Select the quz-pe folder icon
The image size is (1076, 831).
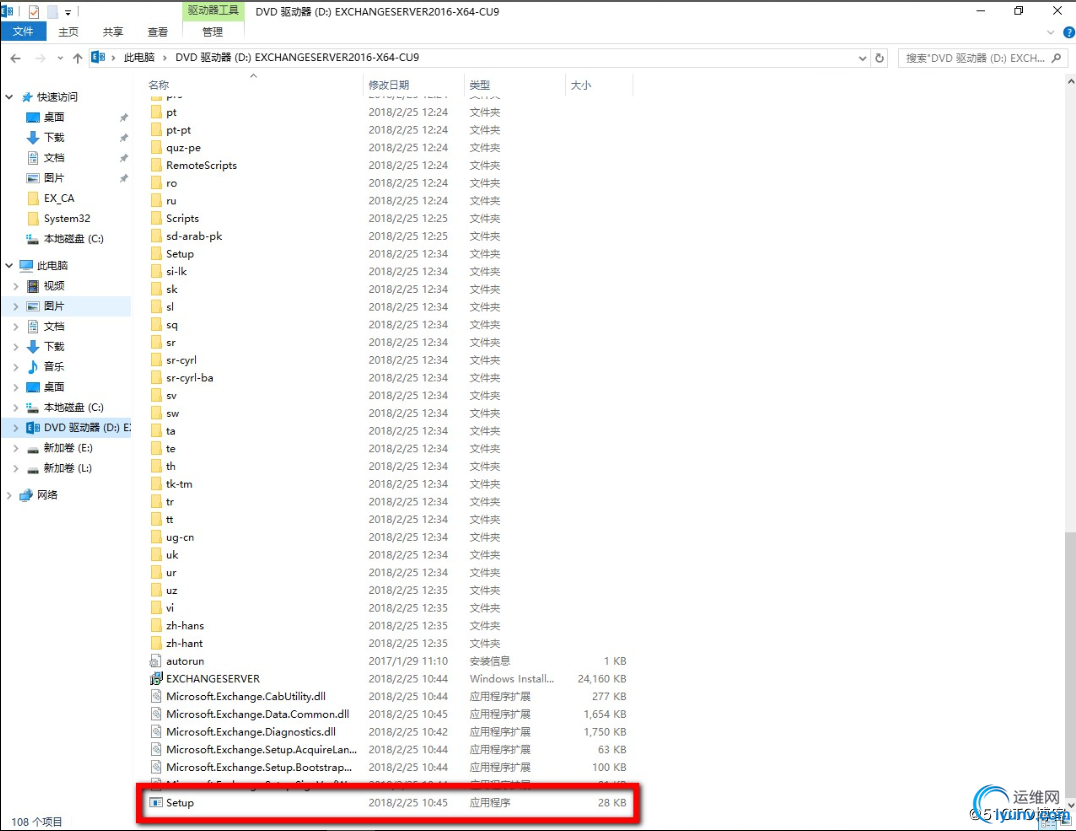pyautogui.click(x=156, y=148)
